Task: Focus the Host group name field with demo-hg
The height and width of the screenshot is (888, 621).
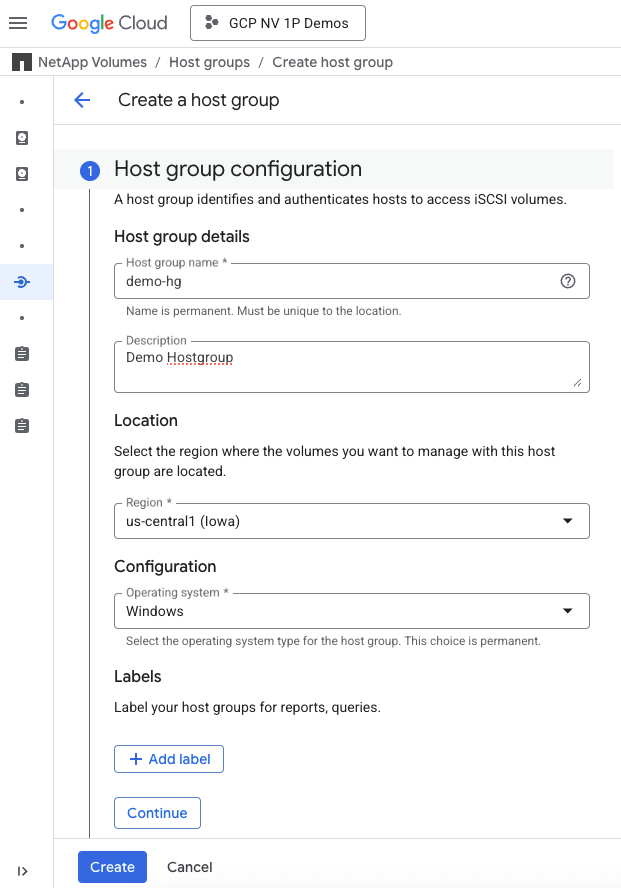Action: click(335, 282)
